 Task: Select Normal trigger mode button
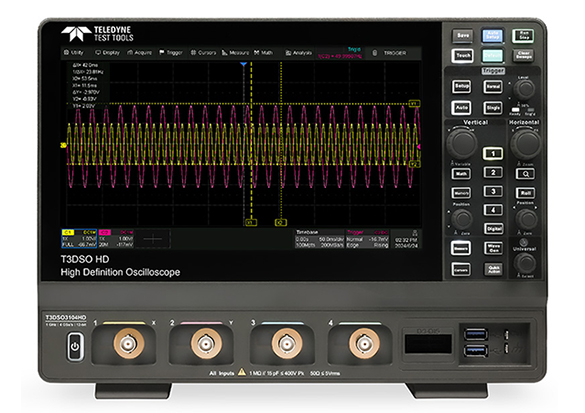[493, 86]
